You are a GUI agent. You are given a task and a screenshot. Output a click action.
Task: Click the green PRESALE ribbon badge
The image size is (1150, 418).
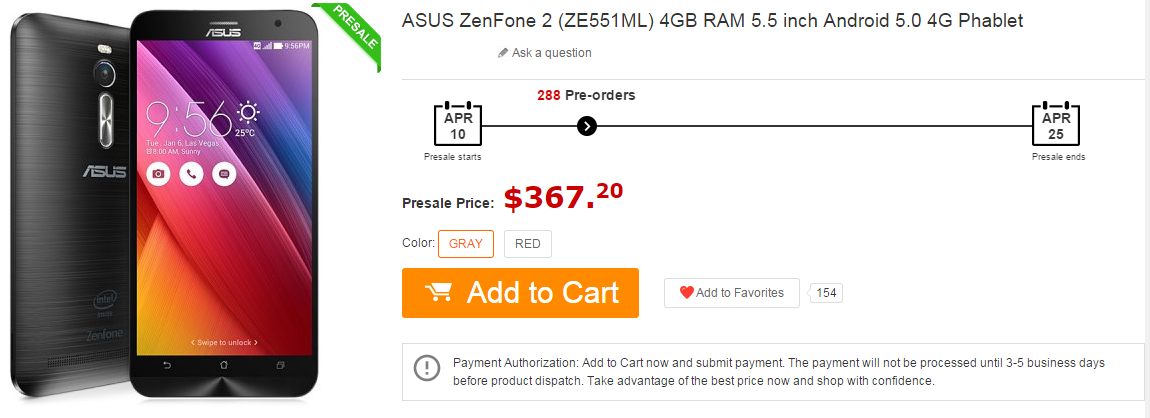pyautogui.click(x=354, y=32)
